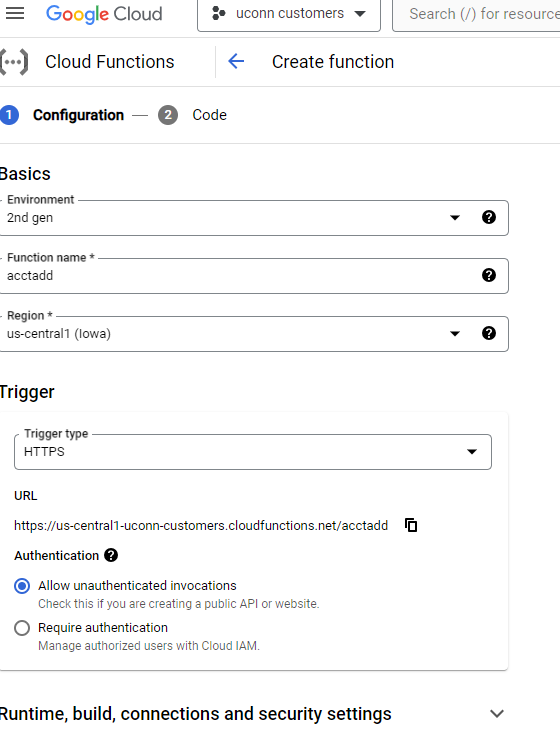
Task: Open the Region dropdown us-central1 (Iowa)
Action: click(x=253, y=334)
